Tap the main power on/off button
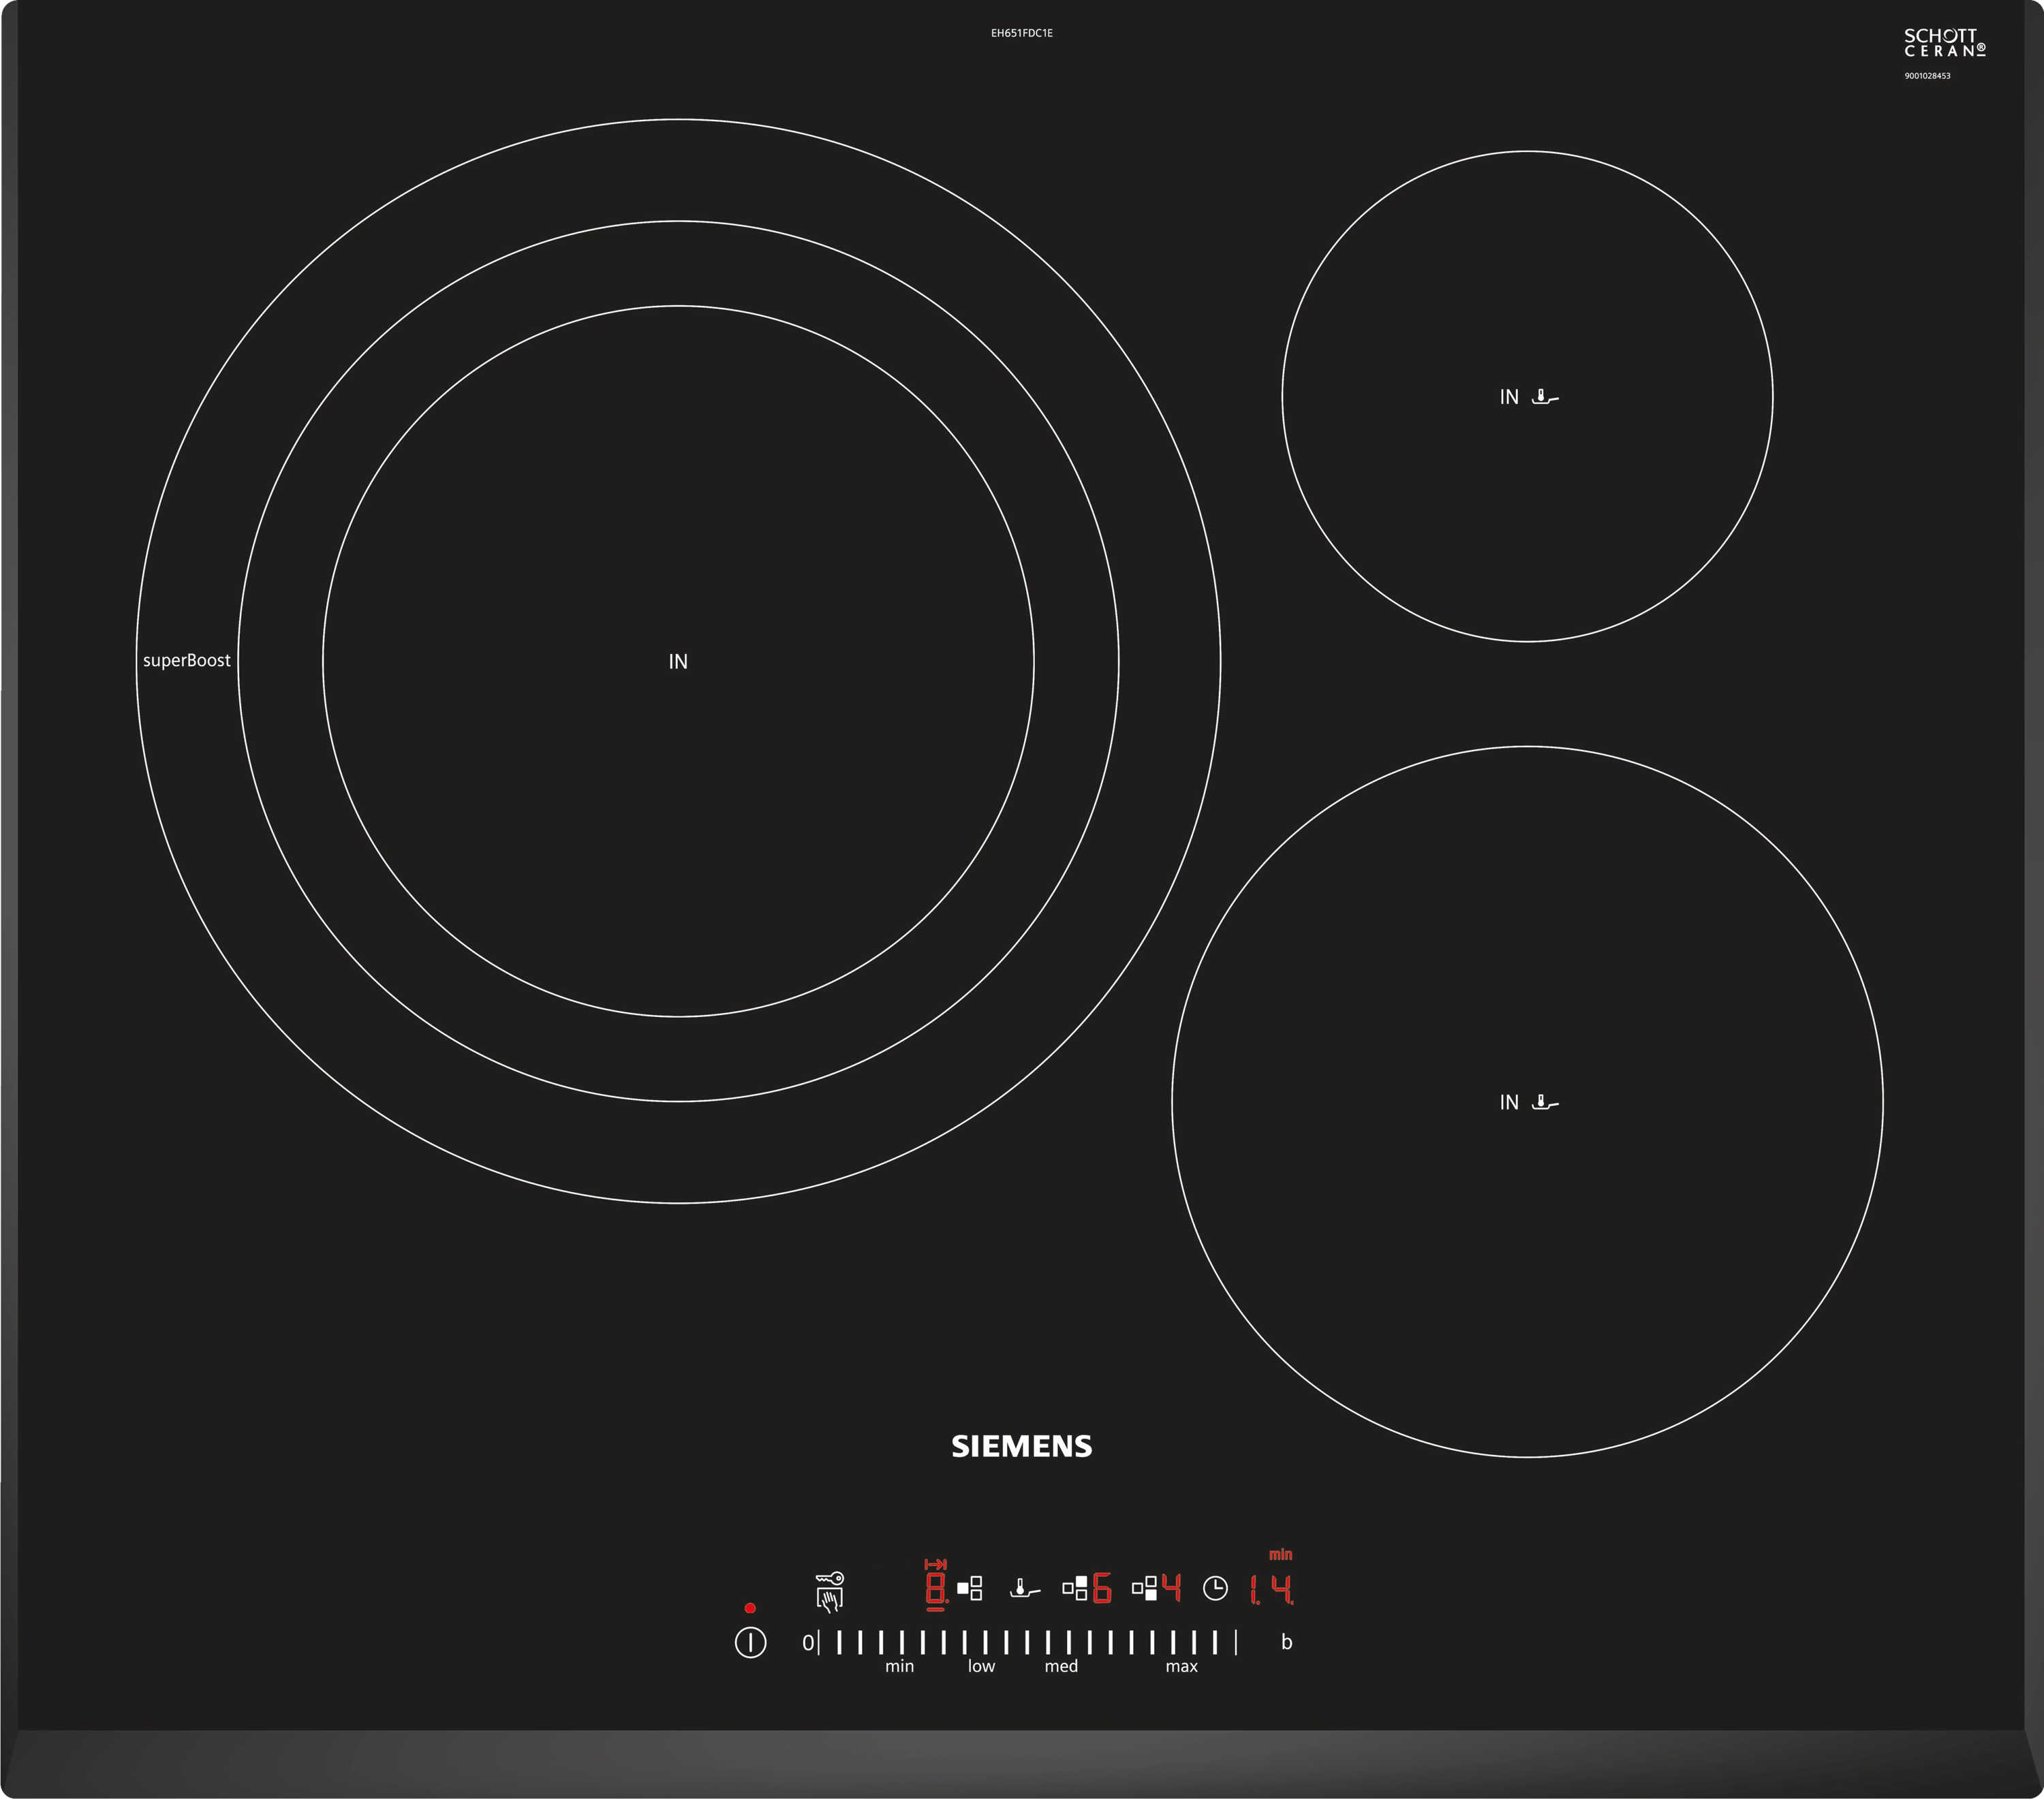The width and height of the screenshot is (2044, 1799). [x=750, y=1642]
